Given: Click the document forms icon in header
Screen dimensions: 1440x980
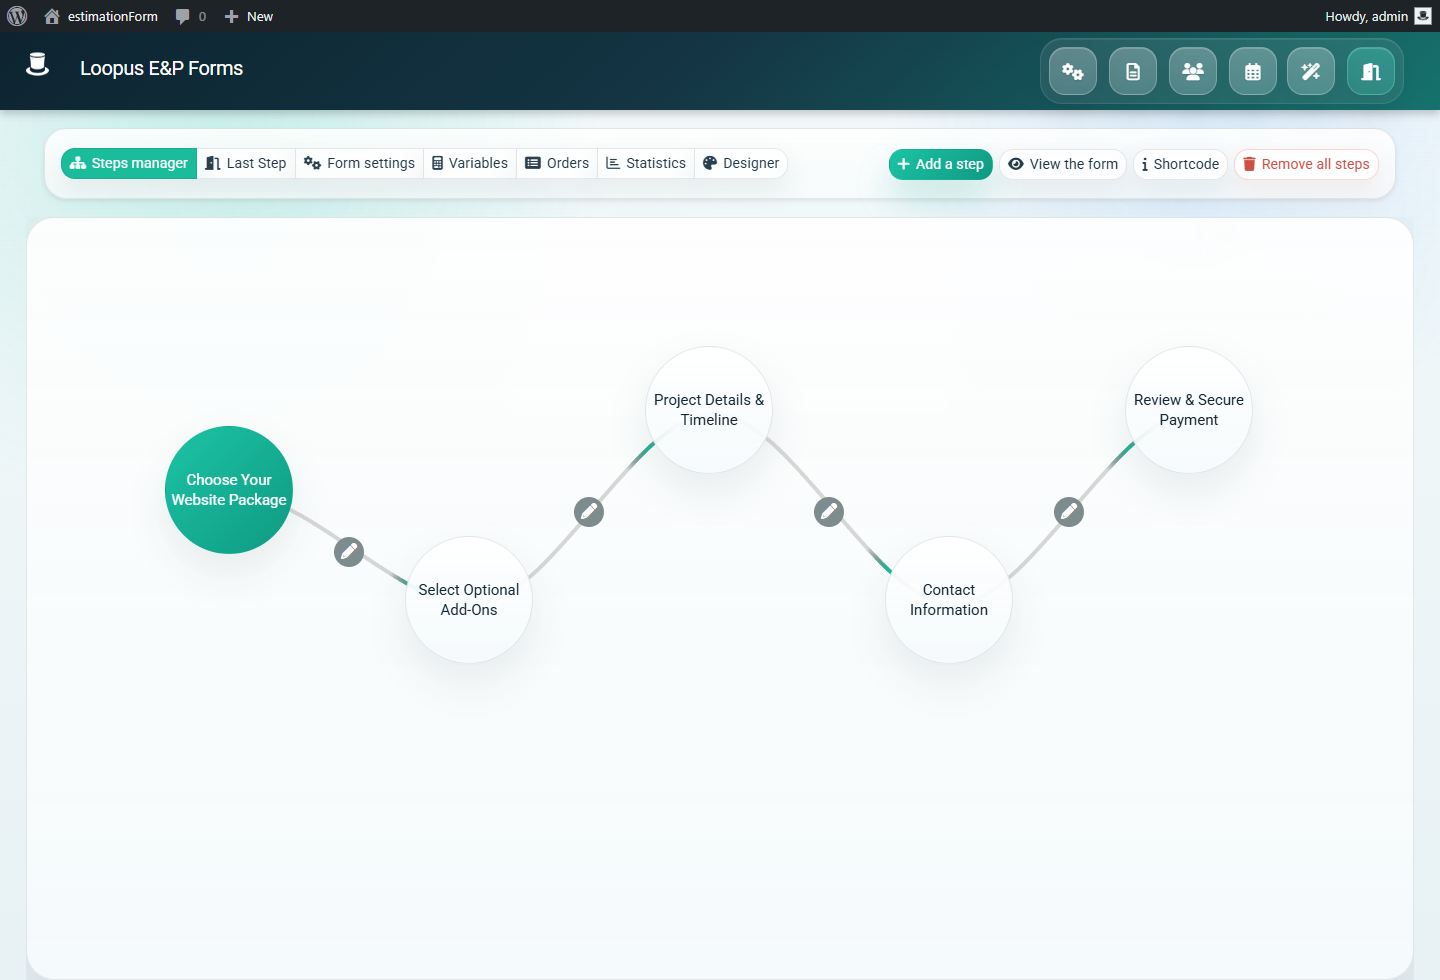Looking at the screenshot, I should pyautogui.click(x=1133, y=71).
